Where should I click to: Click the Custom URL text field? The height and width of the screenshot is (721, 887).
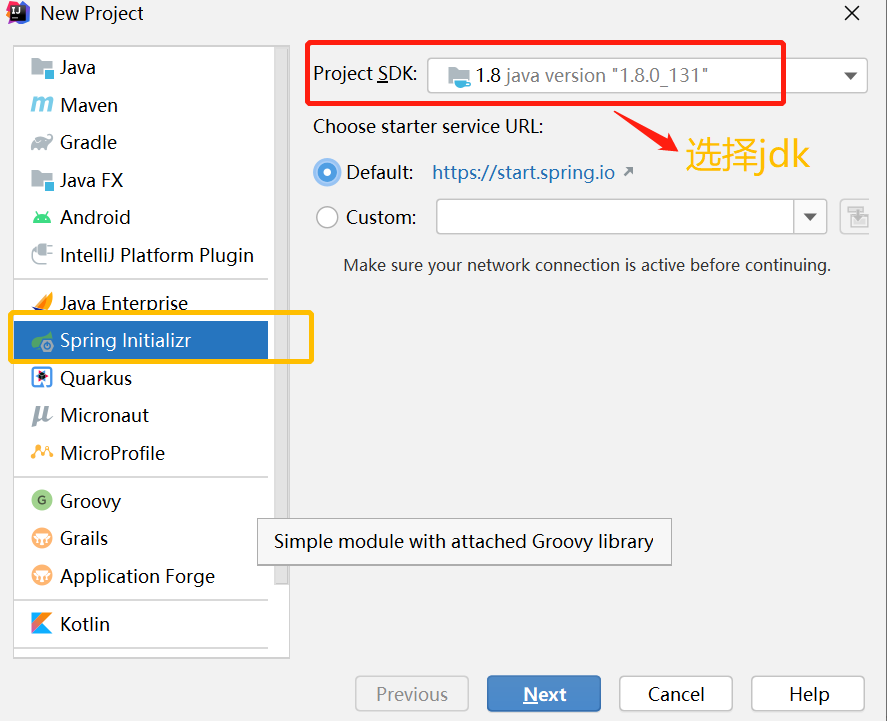[615, 217]
